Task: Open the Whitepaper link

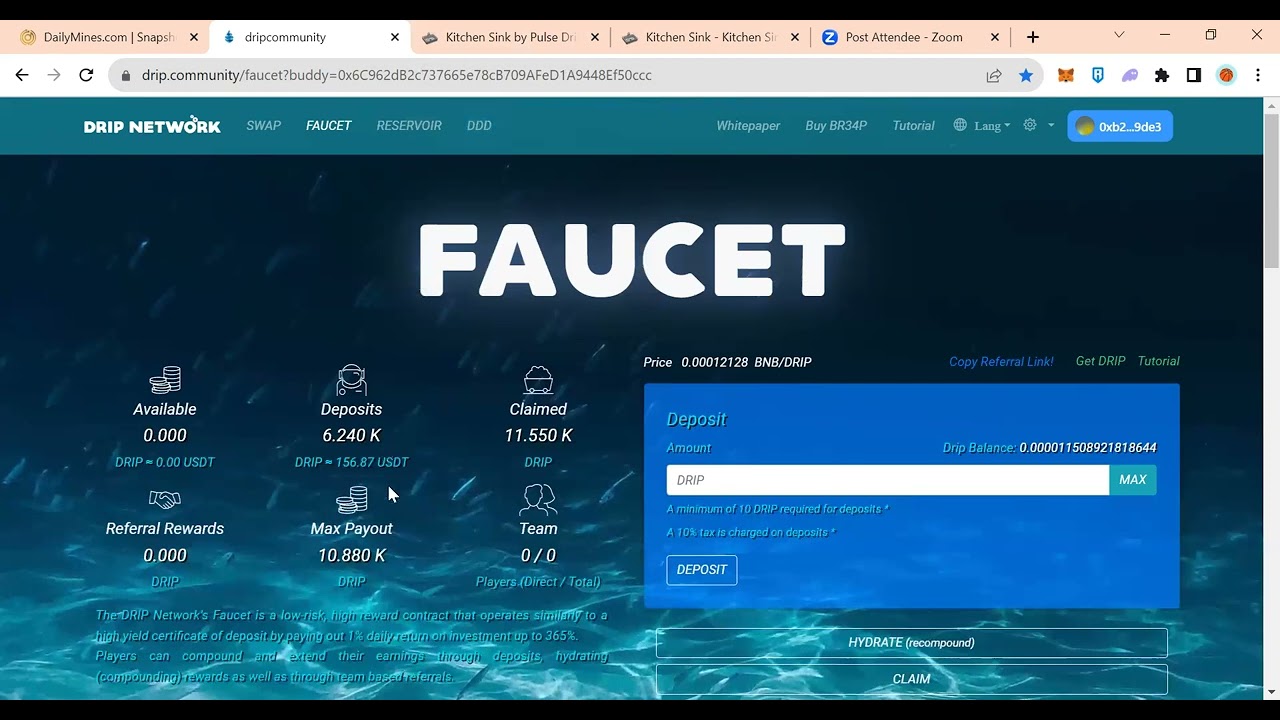Action: [x=748, y=125]
